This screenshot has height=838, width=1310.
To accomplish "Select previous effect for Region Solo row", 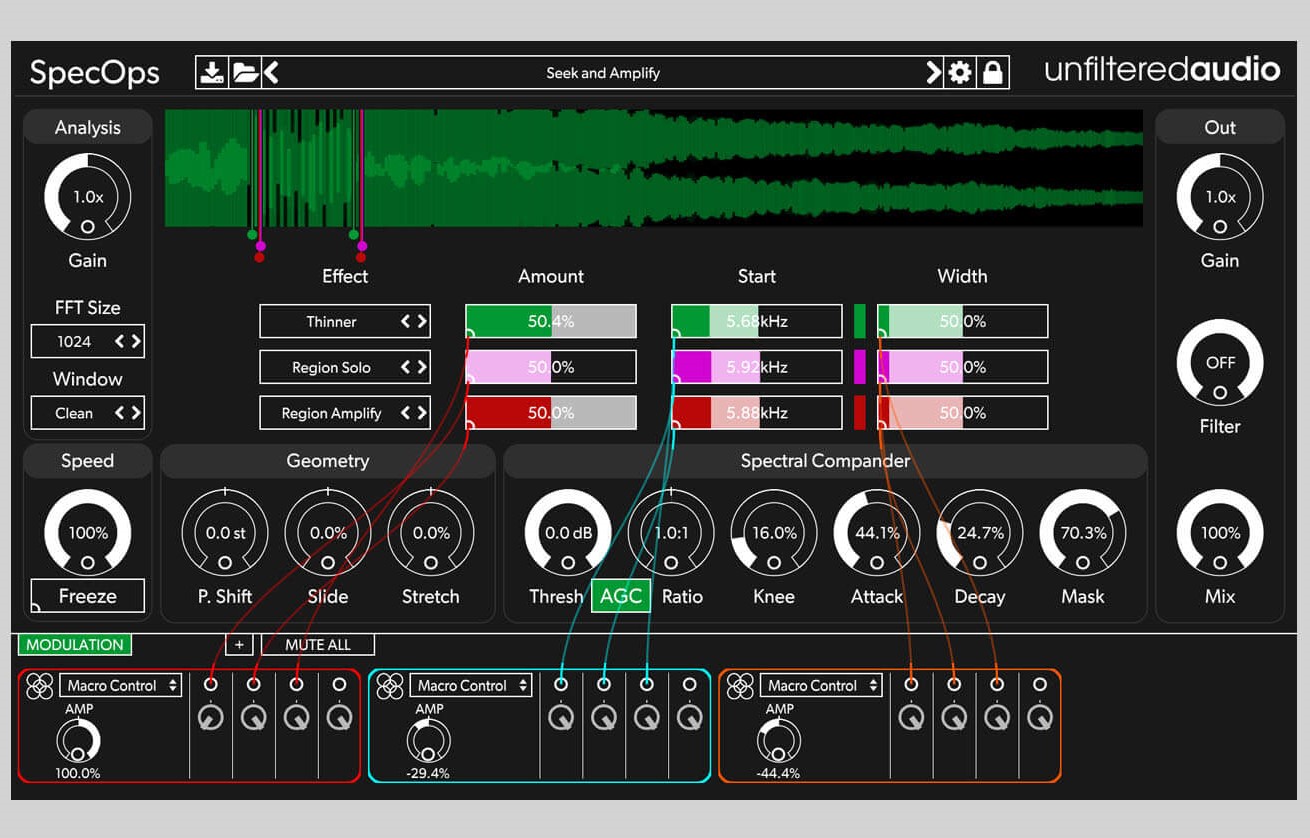I will pos(406,367).
